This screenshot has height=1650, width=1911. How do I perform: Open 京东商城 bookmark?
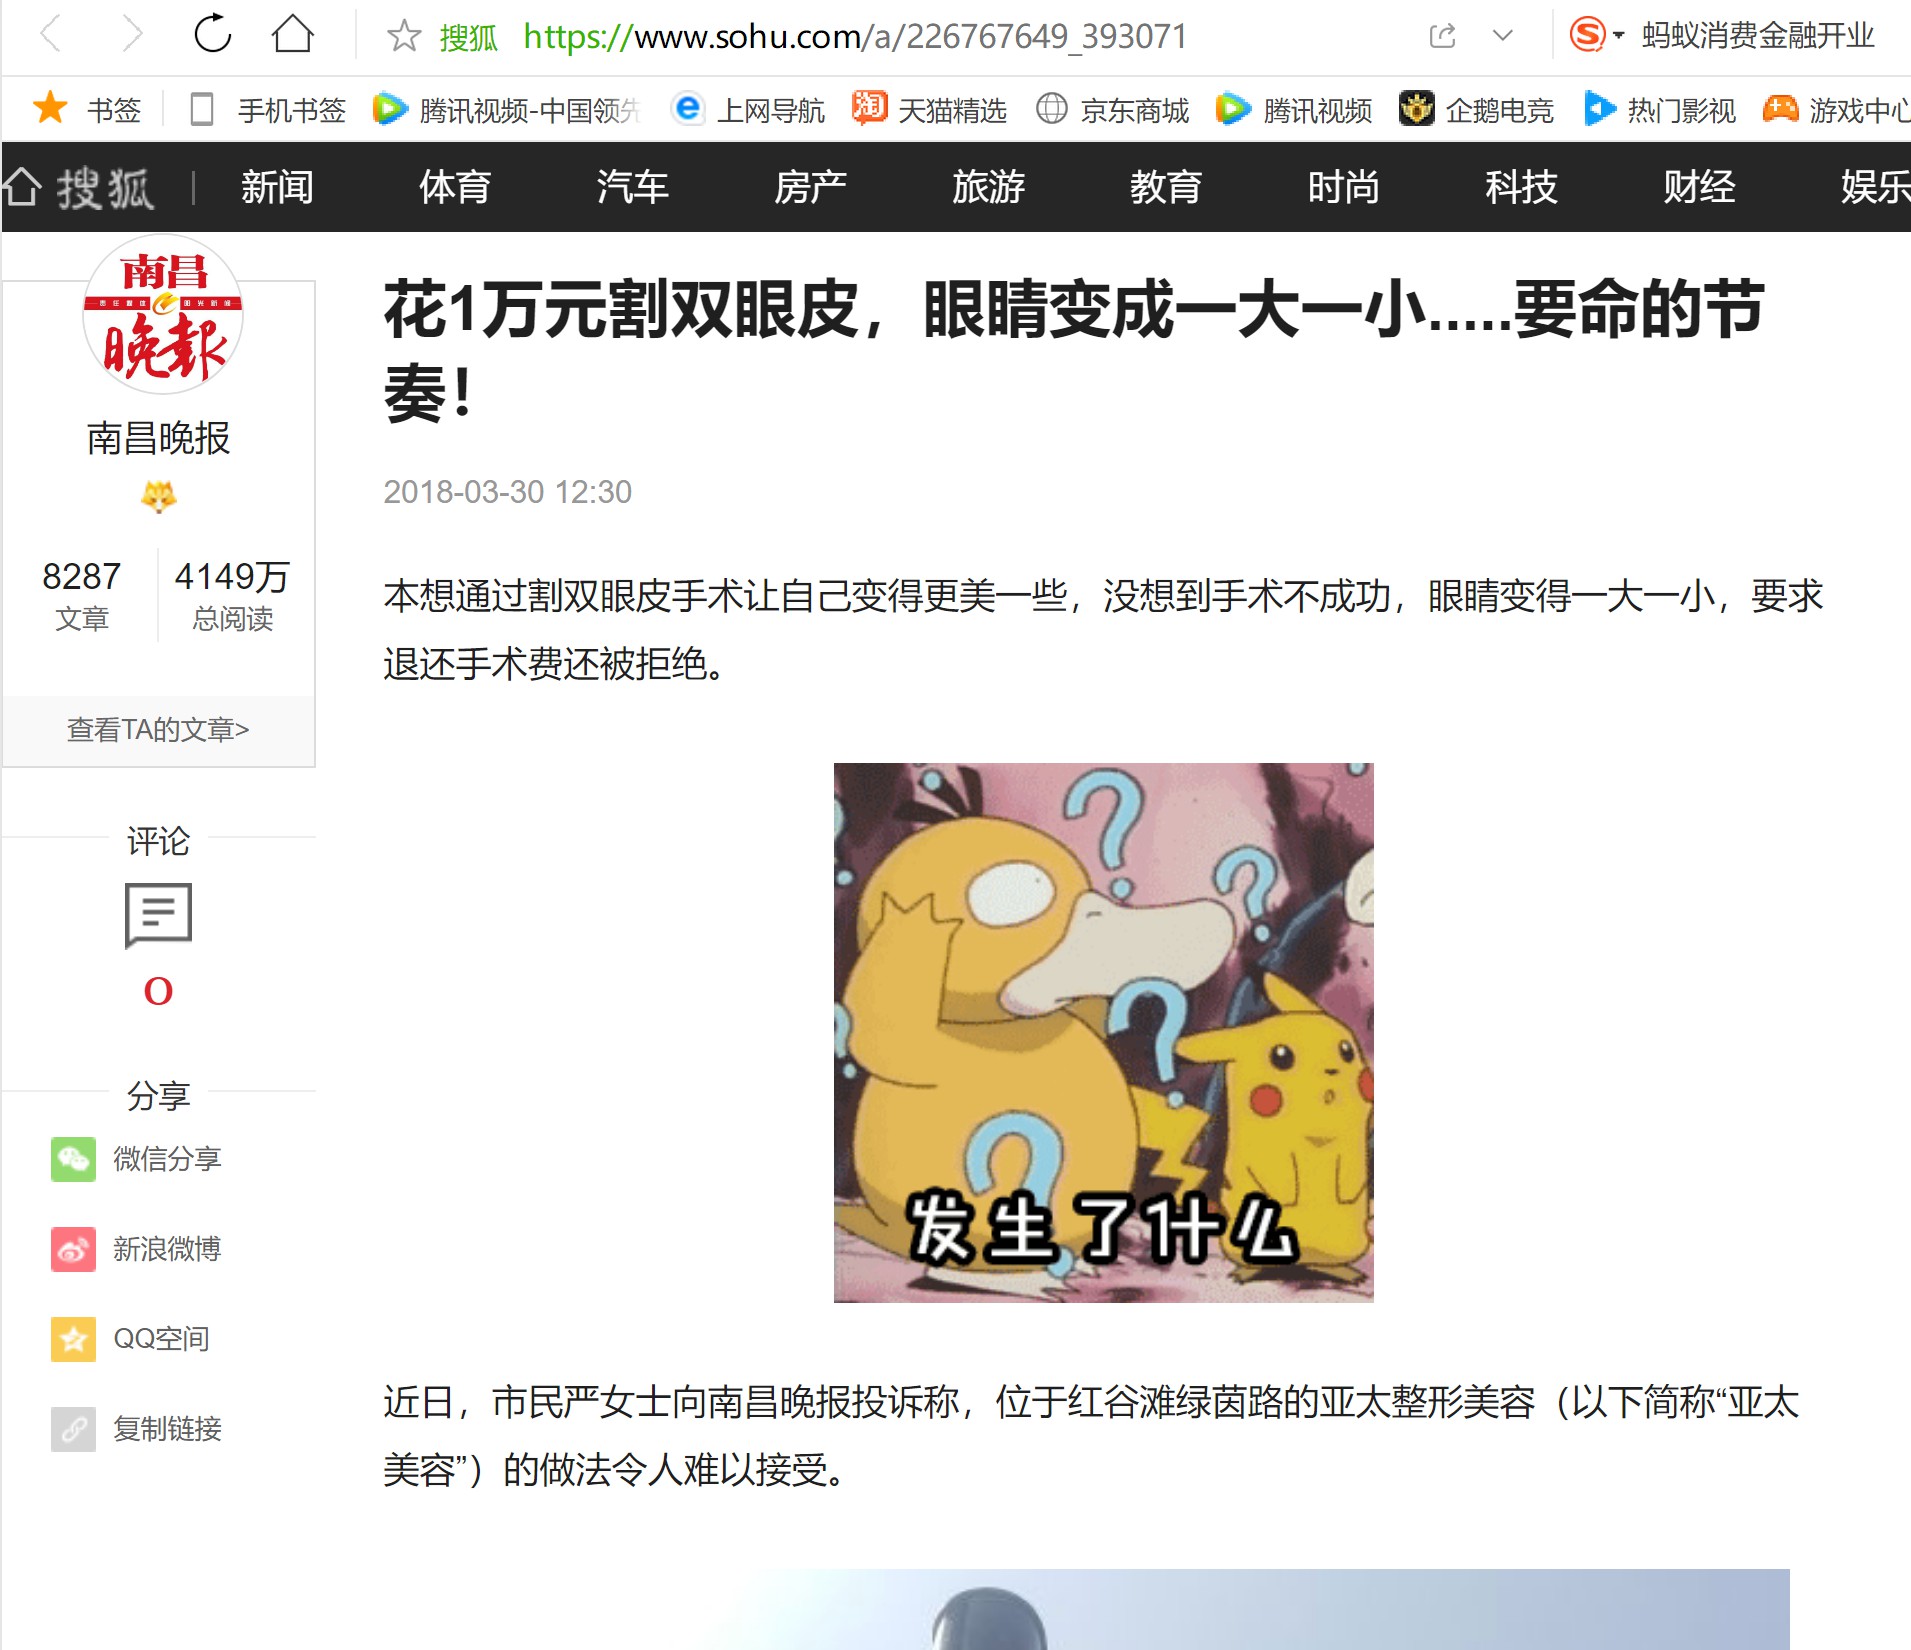1112,109
